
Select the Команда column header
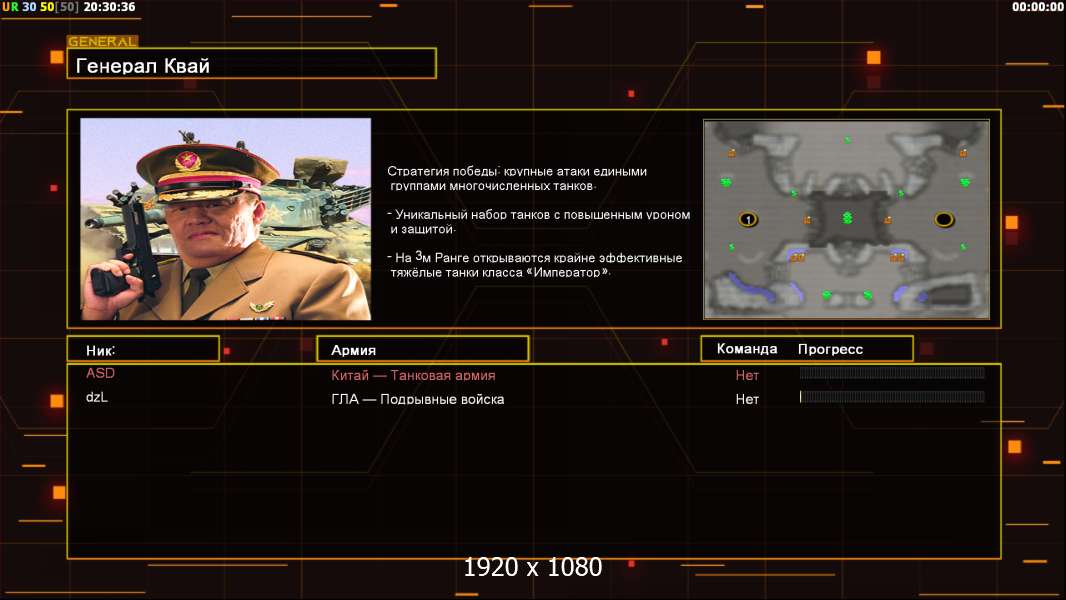(746, 349)
